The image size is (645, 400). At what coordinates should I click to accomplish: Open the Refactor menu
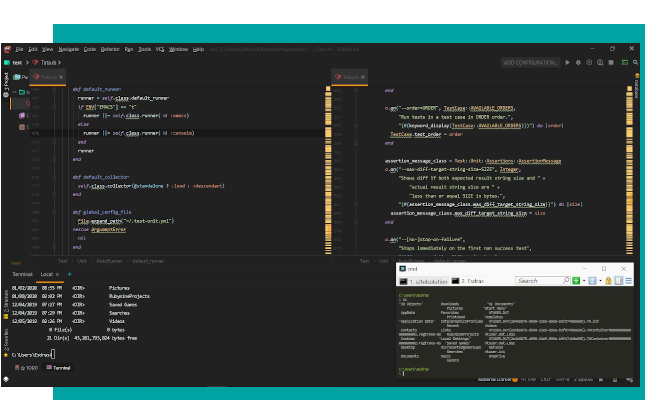point(110,49)
